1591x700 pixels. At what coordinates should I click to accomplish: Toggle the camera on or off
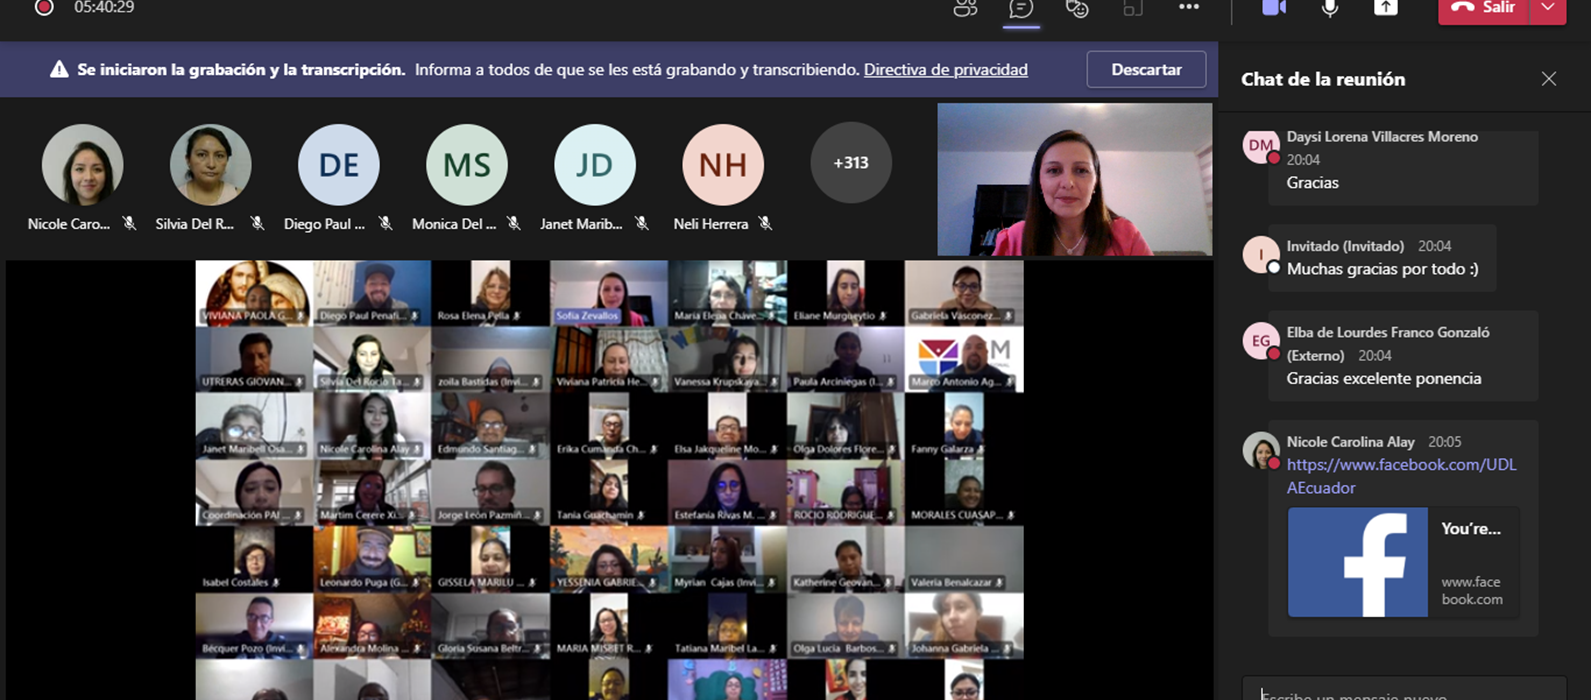[x=1273, y=8]
